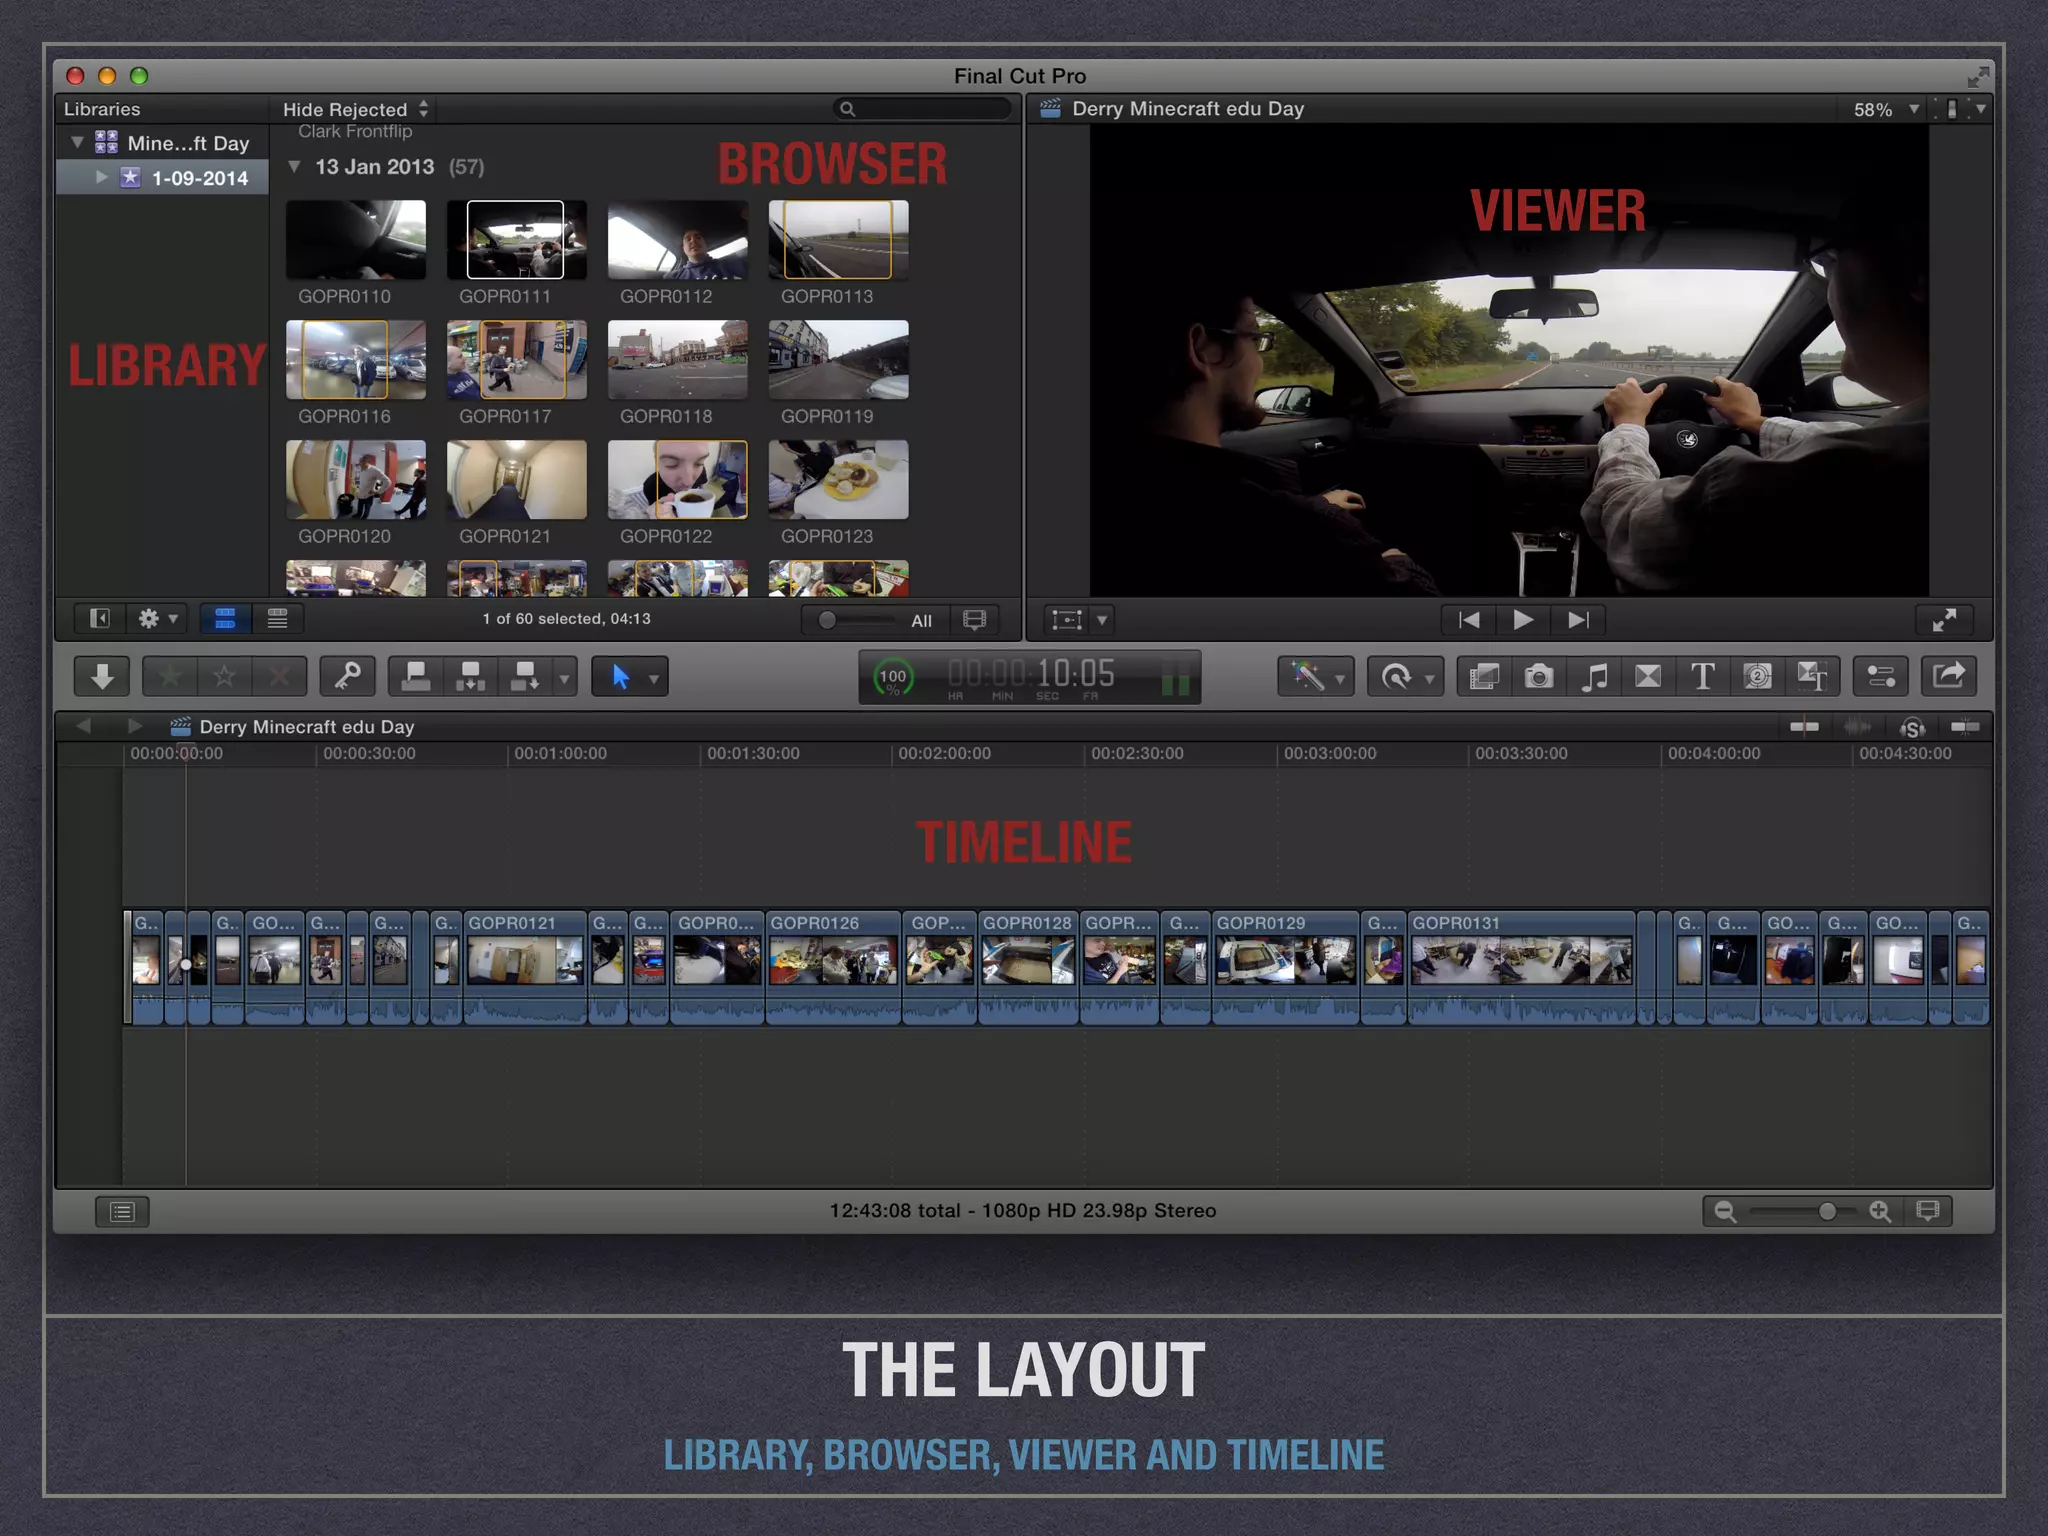This screenshot has width=2048, height=1536.
Task: Toggle audio skimming in timeline
Action: click(1858, 727)
